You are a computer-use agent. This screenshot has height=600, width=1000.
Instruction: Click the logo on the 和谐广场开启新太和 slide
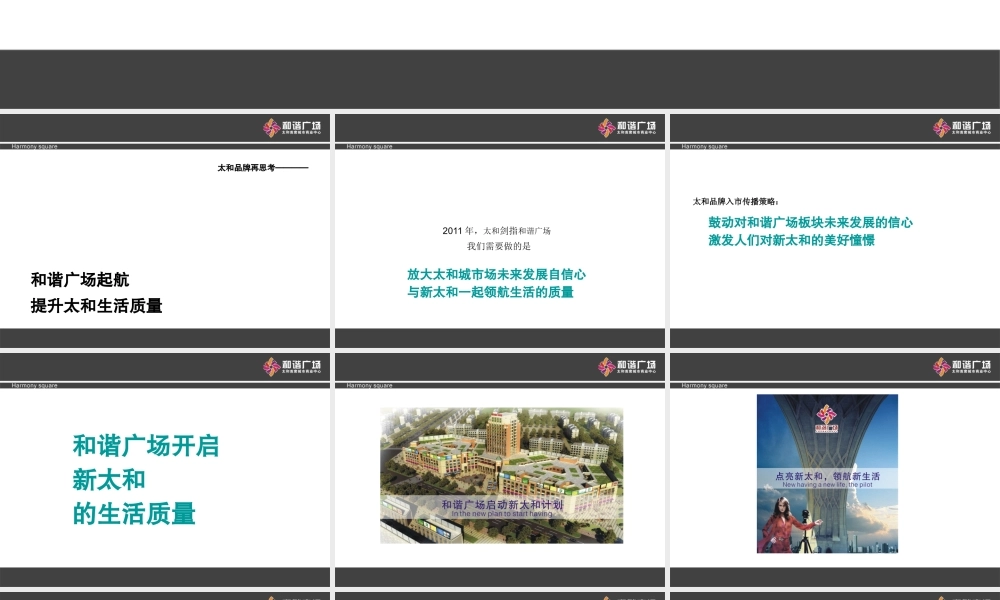click(x=292, y=367)
